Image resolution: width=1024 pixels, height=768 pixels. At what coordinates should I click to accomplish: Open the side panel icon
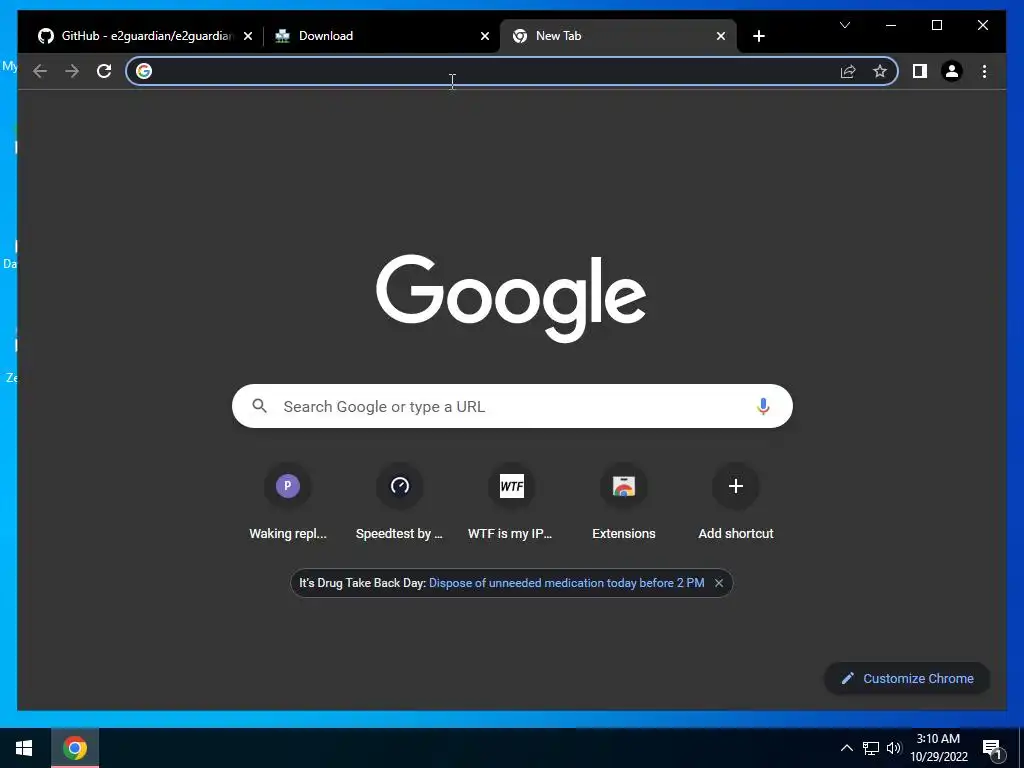[920, 71]
